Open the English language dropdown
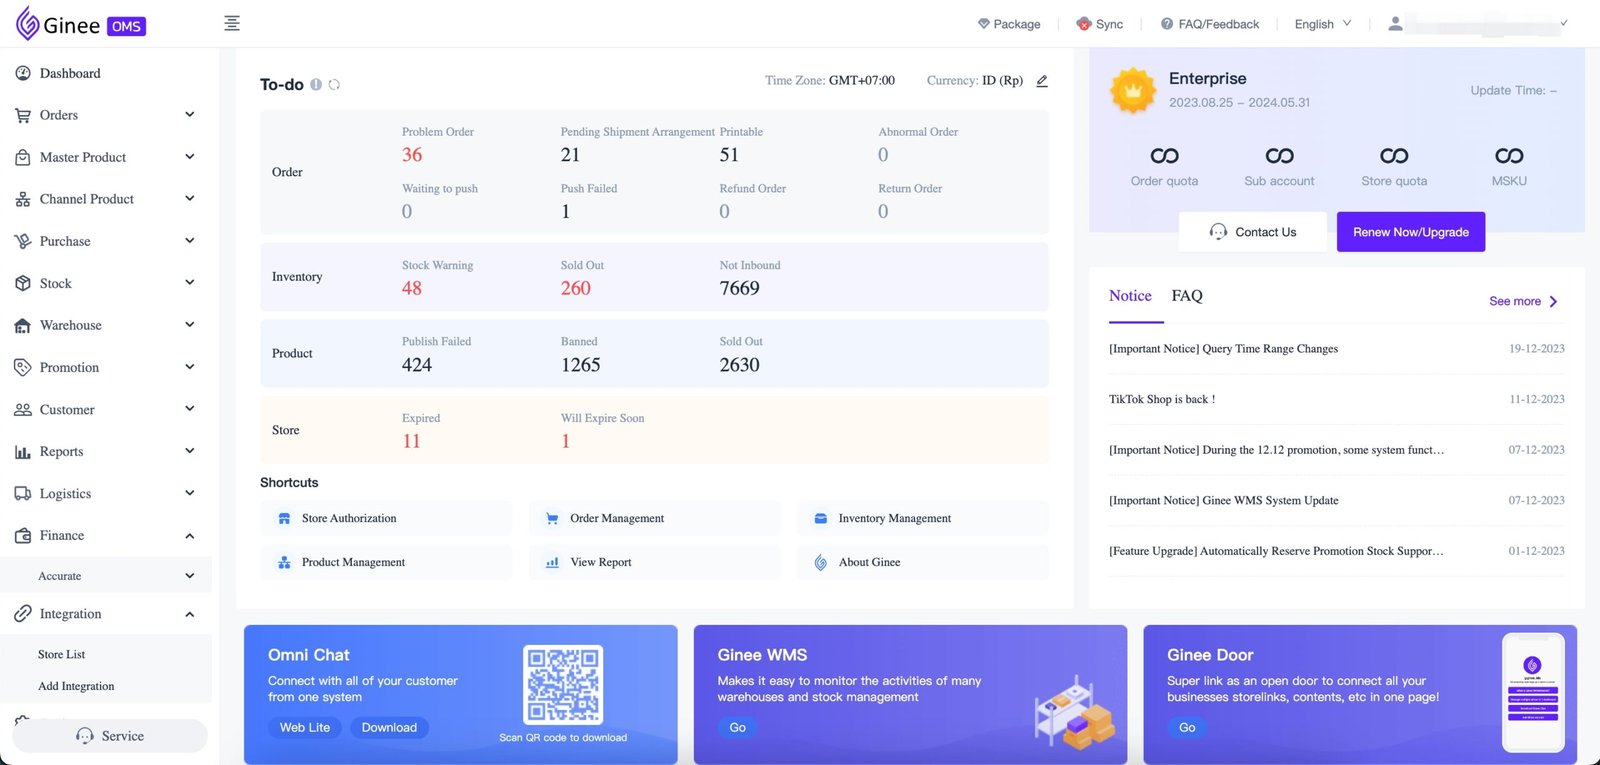This screenshot has height=765, width=1600. [x=1322, y=24]
